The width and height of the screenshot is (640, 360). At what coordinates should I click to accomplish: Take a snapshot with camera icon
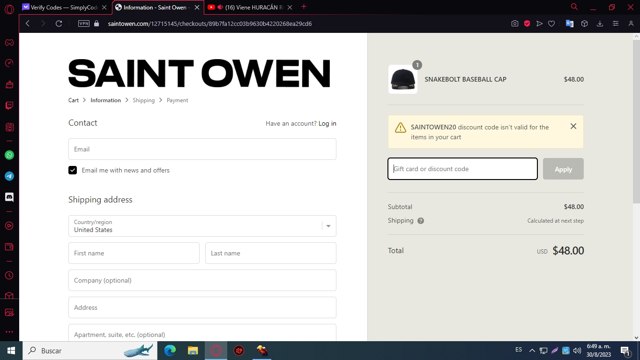(515, 24)
